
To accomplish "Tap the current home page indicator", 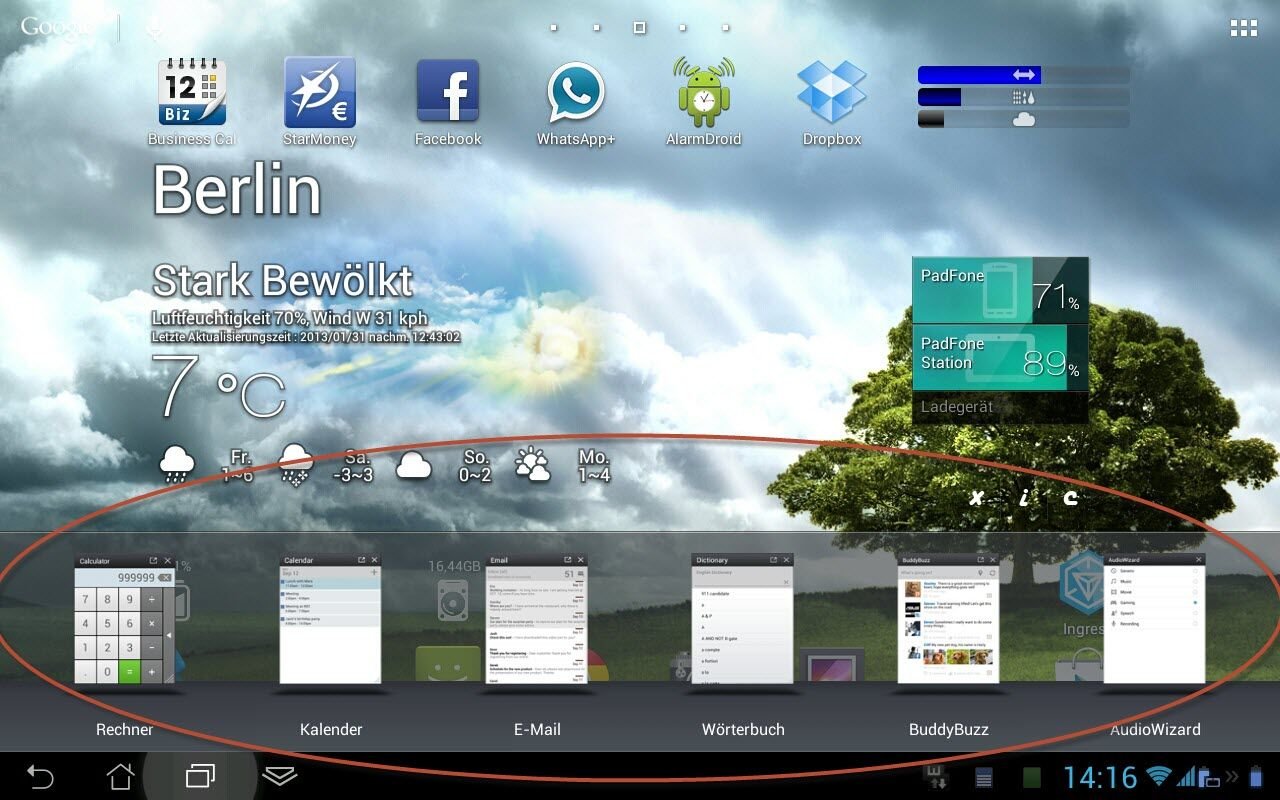I will tap(639, 28).
